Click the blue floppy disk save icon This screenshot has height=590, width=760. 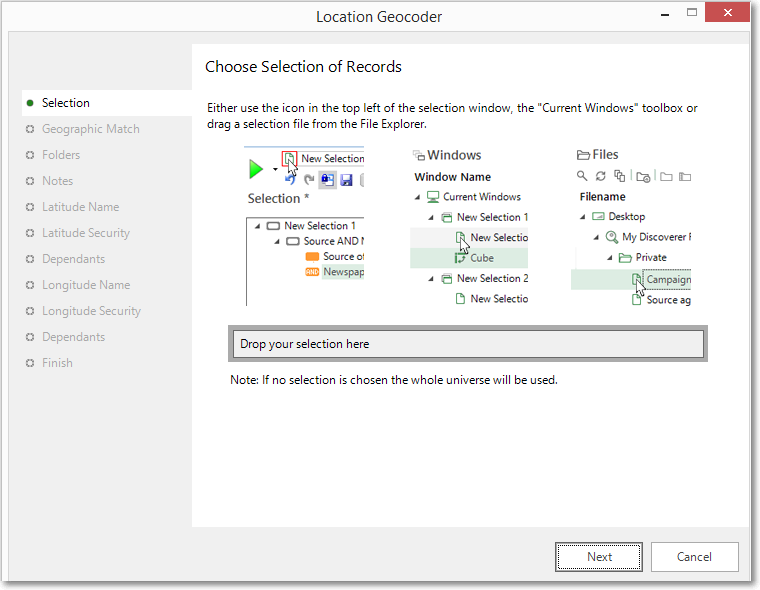coord(346,180)
